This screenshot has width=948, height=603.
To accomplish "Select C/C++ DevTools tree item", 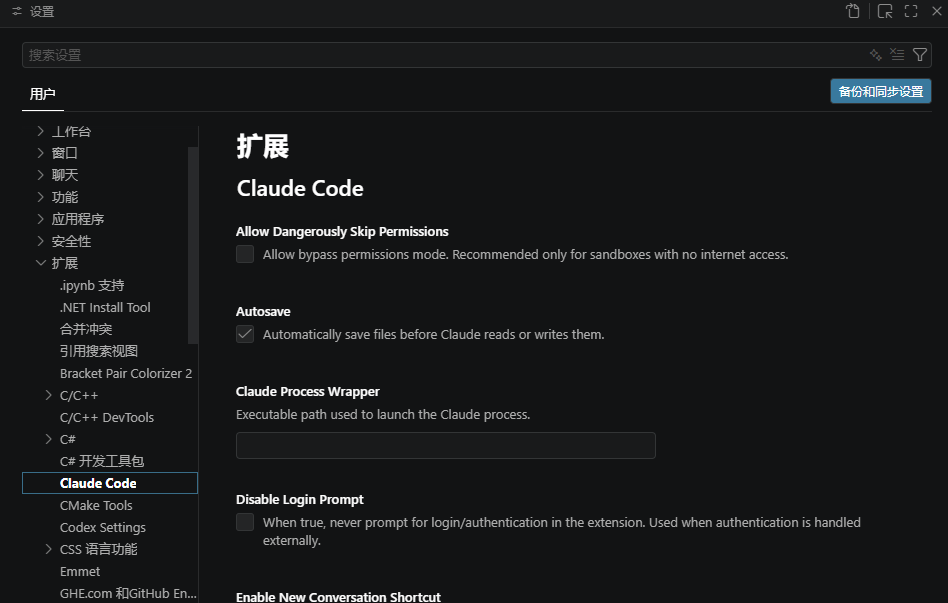I will click(107, 417).
